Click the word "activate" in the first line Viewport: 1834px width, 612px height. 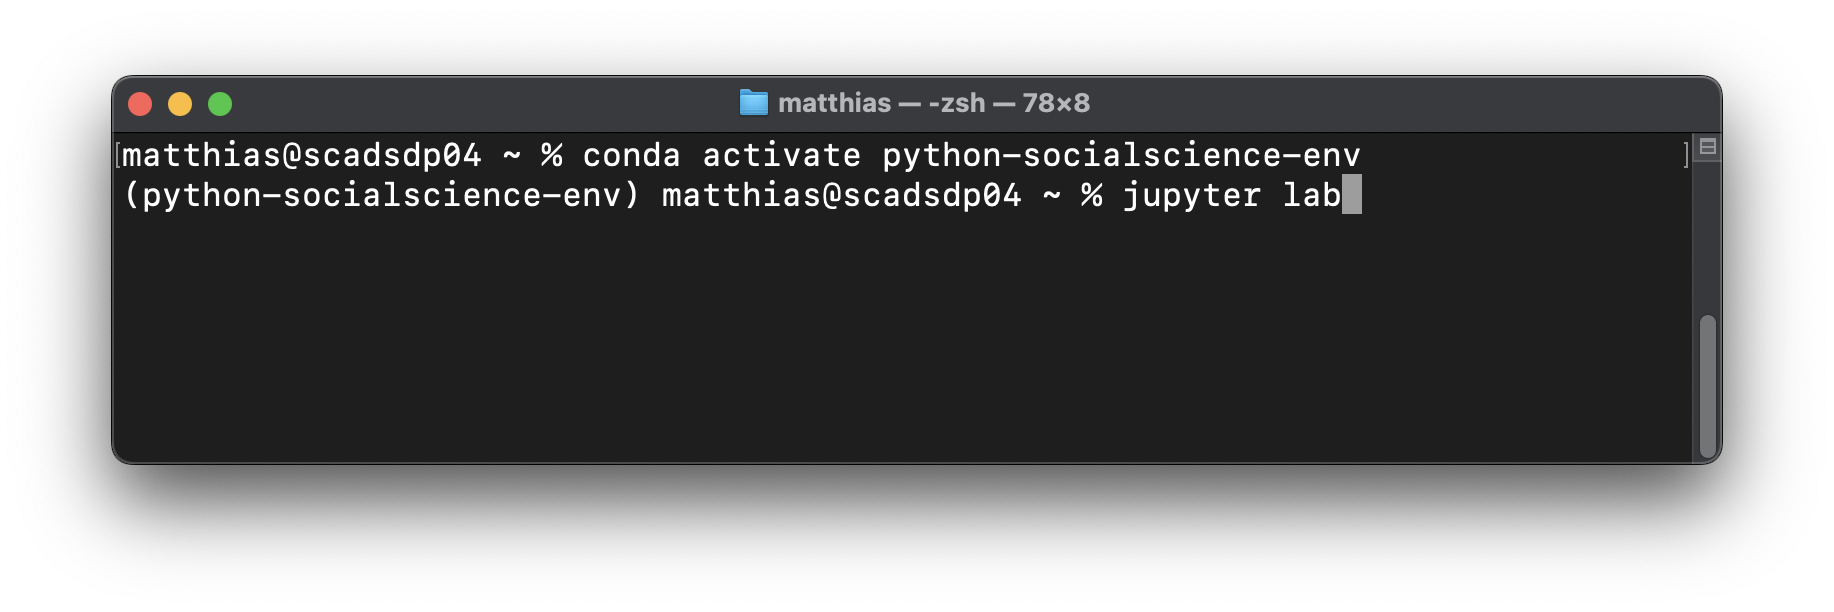tap(781, 155)
